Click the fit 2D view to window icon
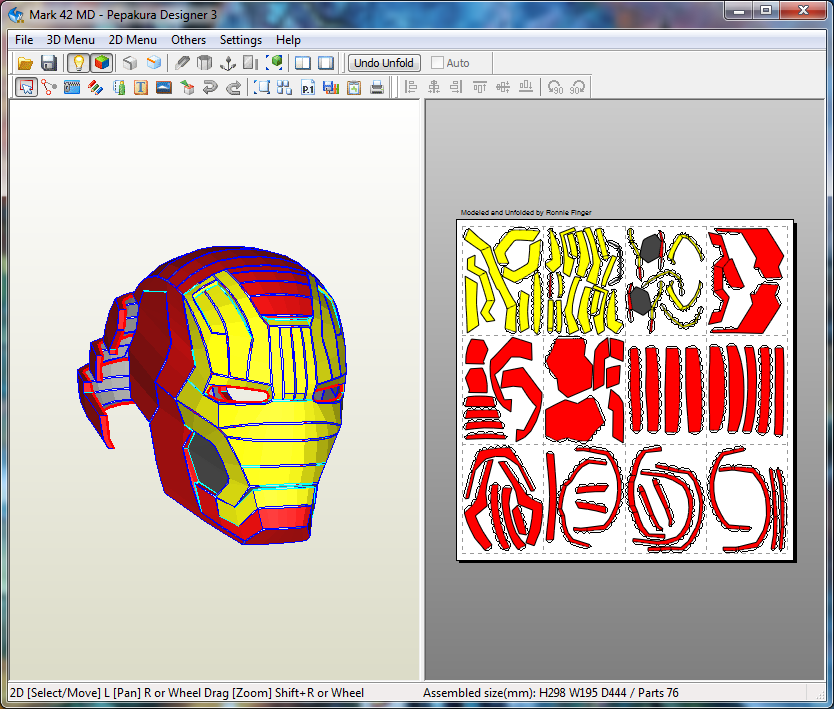The width and height of the screenshot is (834, 709). click(x=261, y=87)
